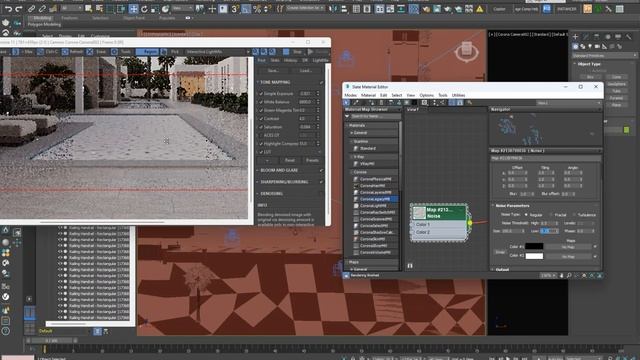Click the black Color #1 swatch
640x360 pixels.
tap(534, 247)
